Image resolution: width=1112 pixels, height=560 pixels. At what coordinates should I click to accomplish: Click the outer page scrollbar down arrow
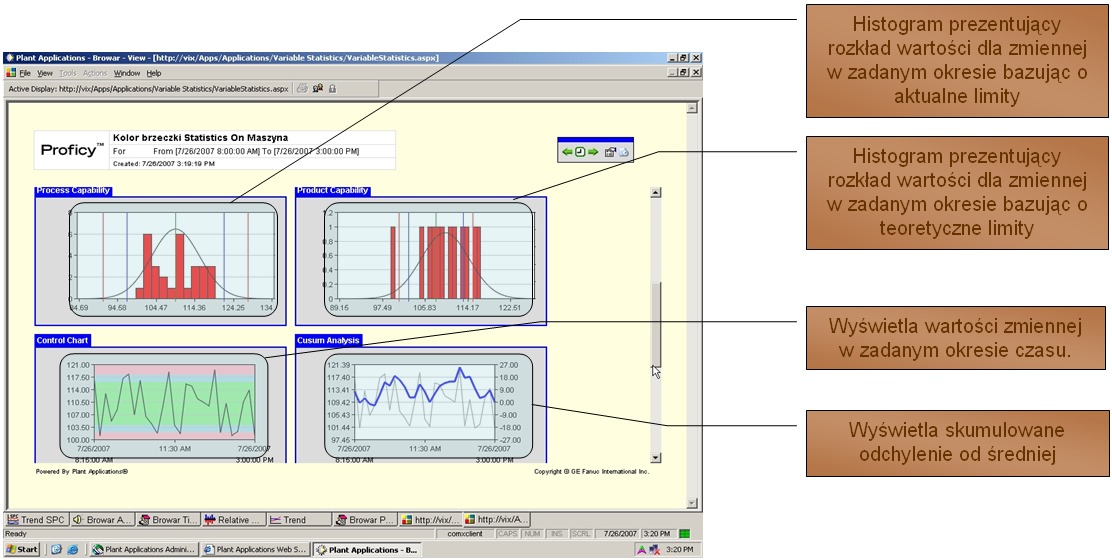pyautogui.click(x=693, y=503)
